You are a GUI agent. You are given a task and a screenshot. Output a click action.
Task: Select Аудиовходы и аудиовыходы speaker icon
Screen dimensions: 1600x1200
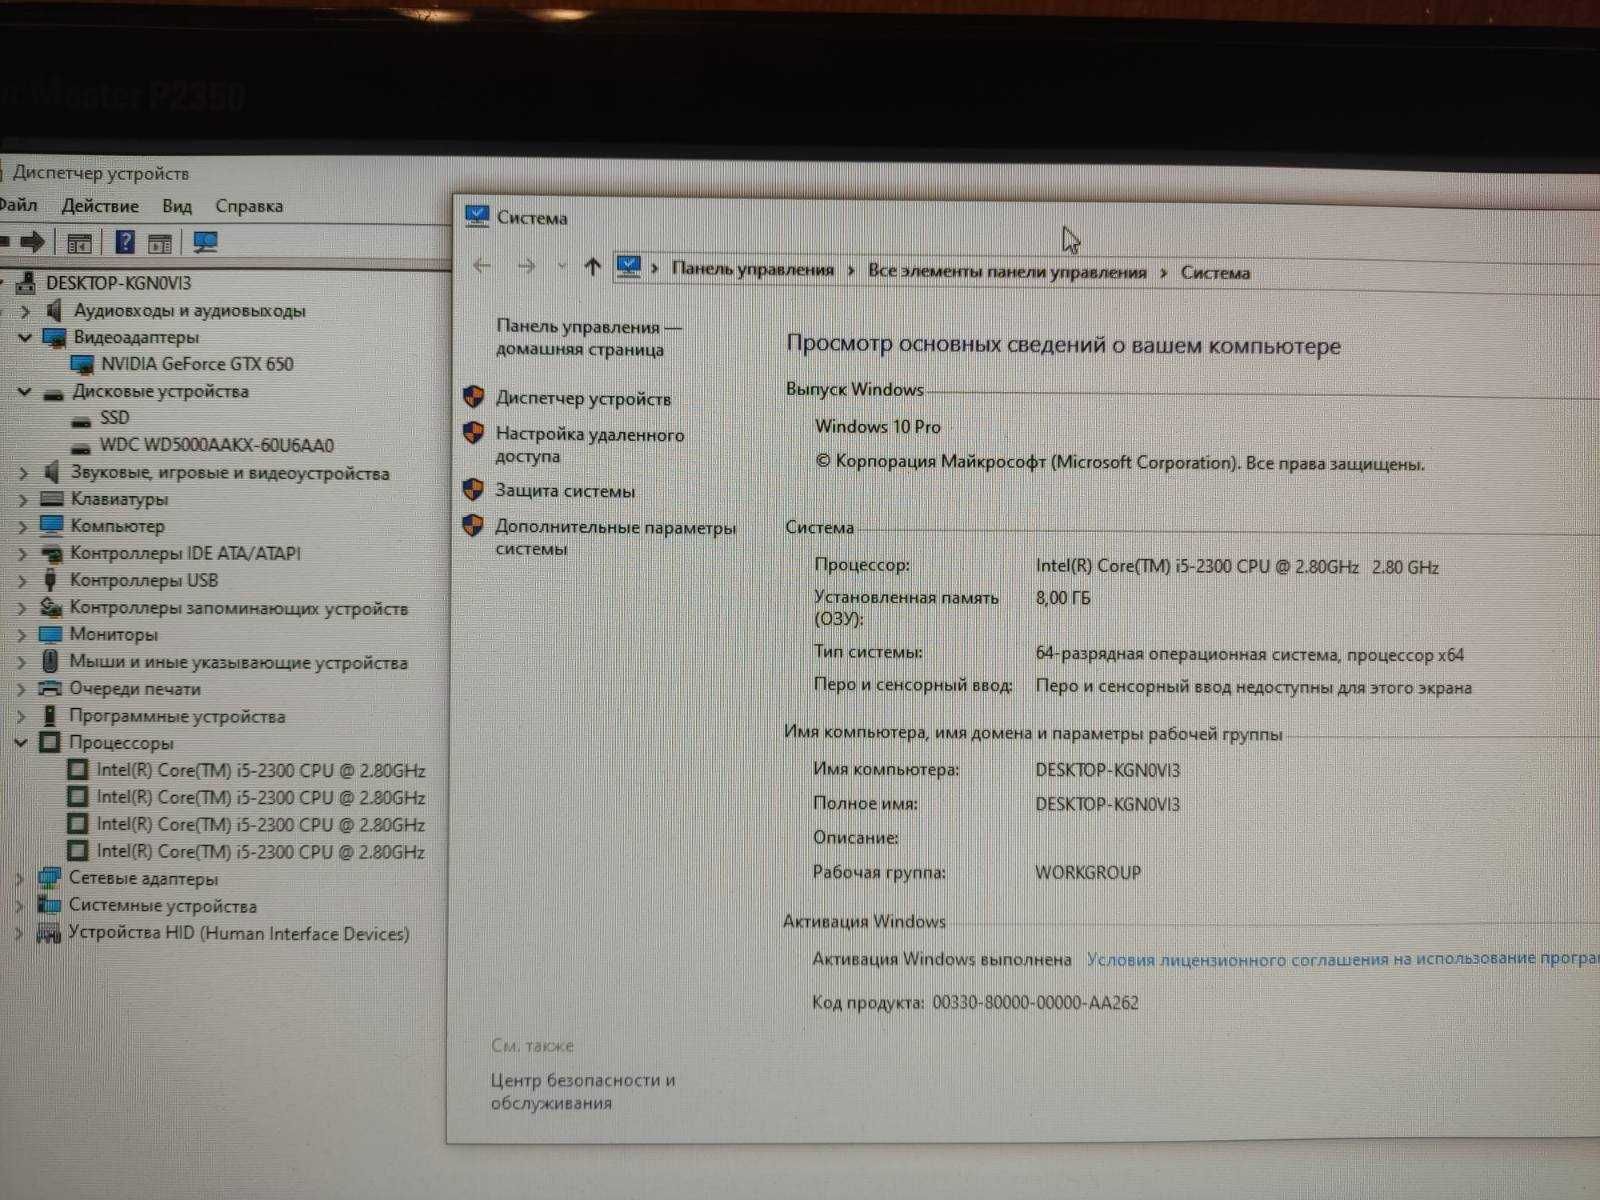point(54,311)
